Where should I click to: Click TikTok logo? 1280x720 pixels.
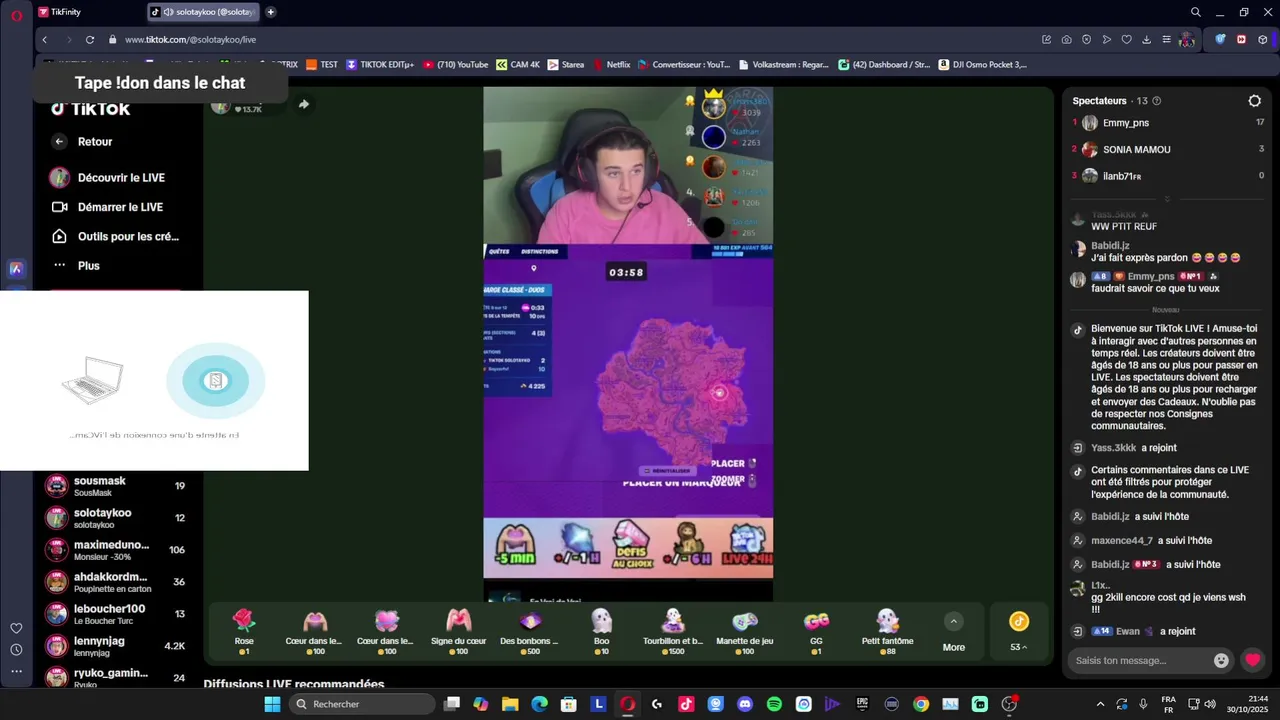pyautogui.click(x=90, y=108)
